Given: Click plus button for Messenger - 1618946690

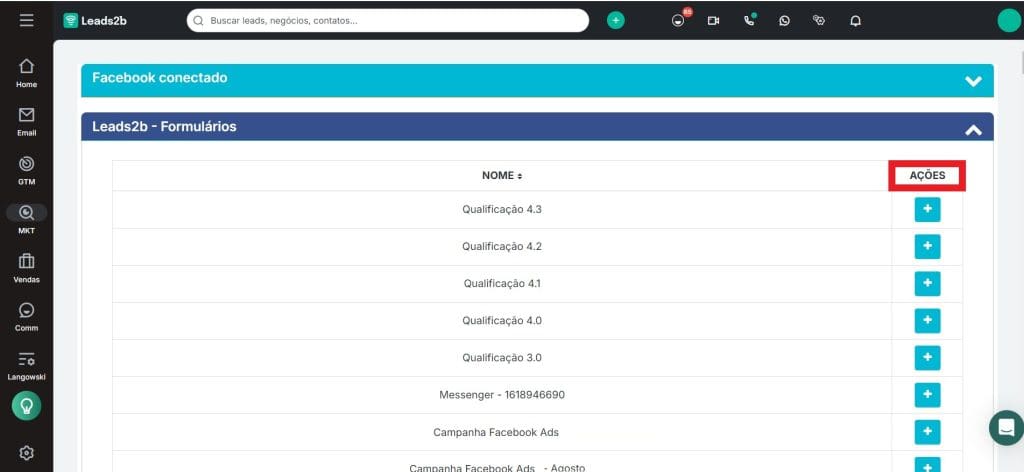Looking at the screenshot, I should pos(927,395).
